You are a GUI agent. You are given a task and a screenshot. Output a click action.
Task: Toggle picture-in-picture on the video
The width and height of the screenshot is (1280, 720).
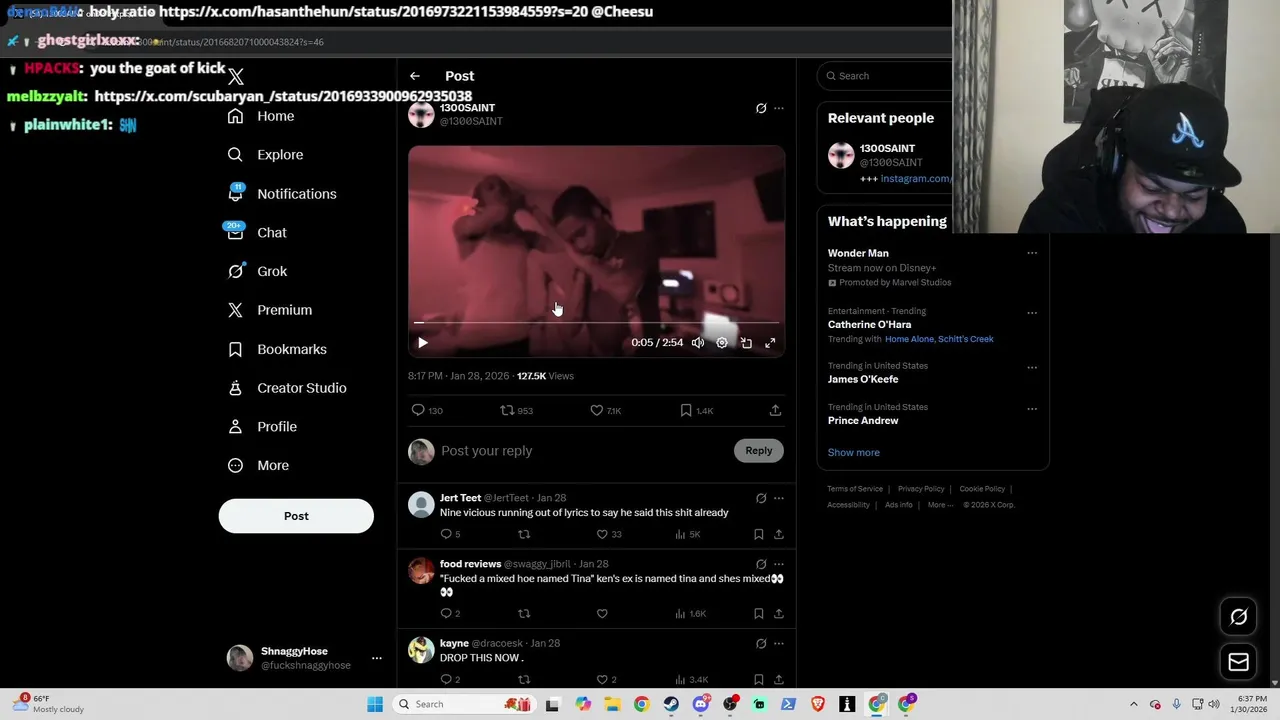point(746,343)
